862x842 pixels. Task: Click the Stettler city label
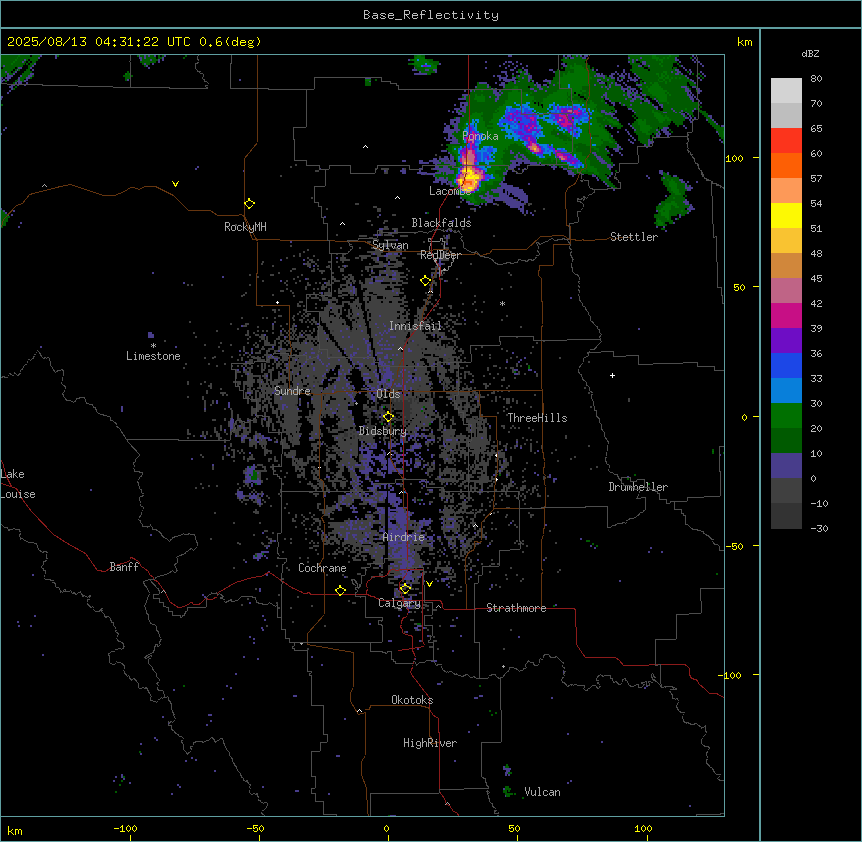pyautogui.click(x=634, y=237)
